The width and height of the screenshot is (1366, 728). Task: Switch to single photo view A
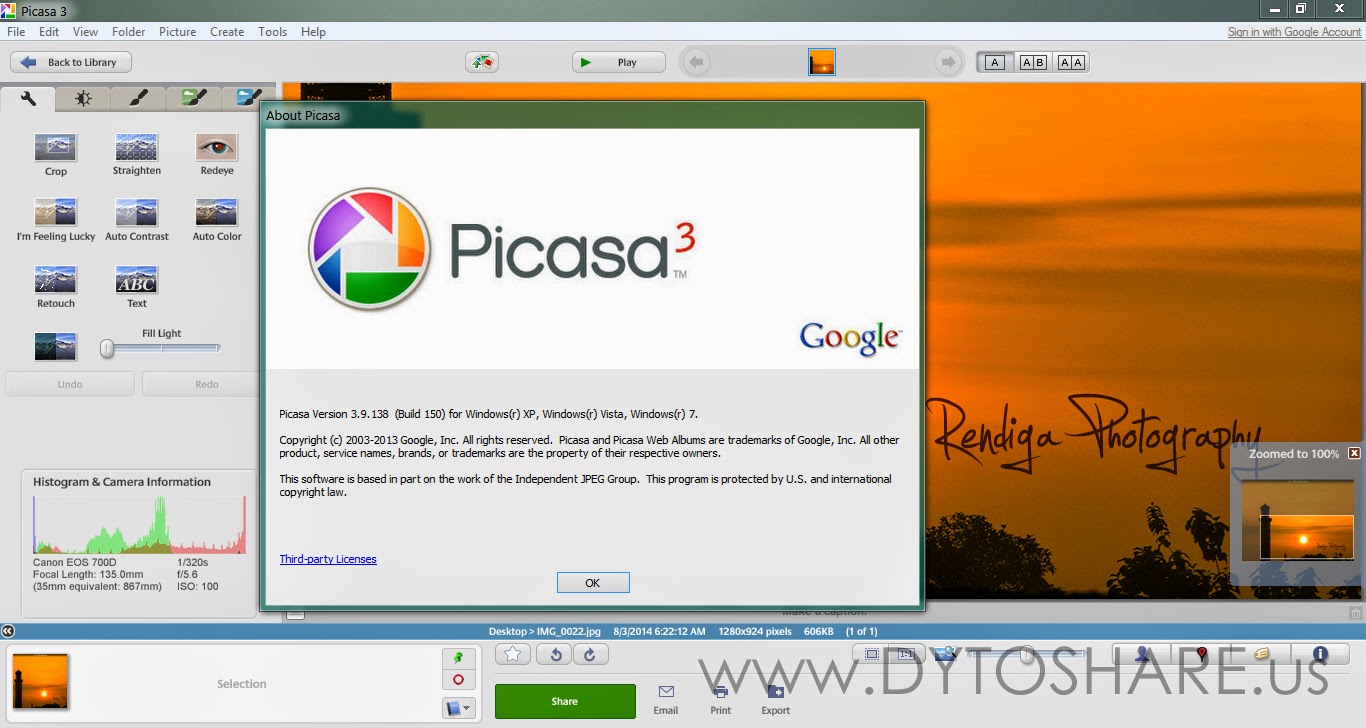pos(994,62)
